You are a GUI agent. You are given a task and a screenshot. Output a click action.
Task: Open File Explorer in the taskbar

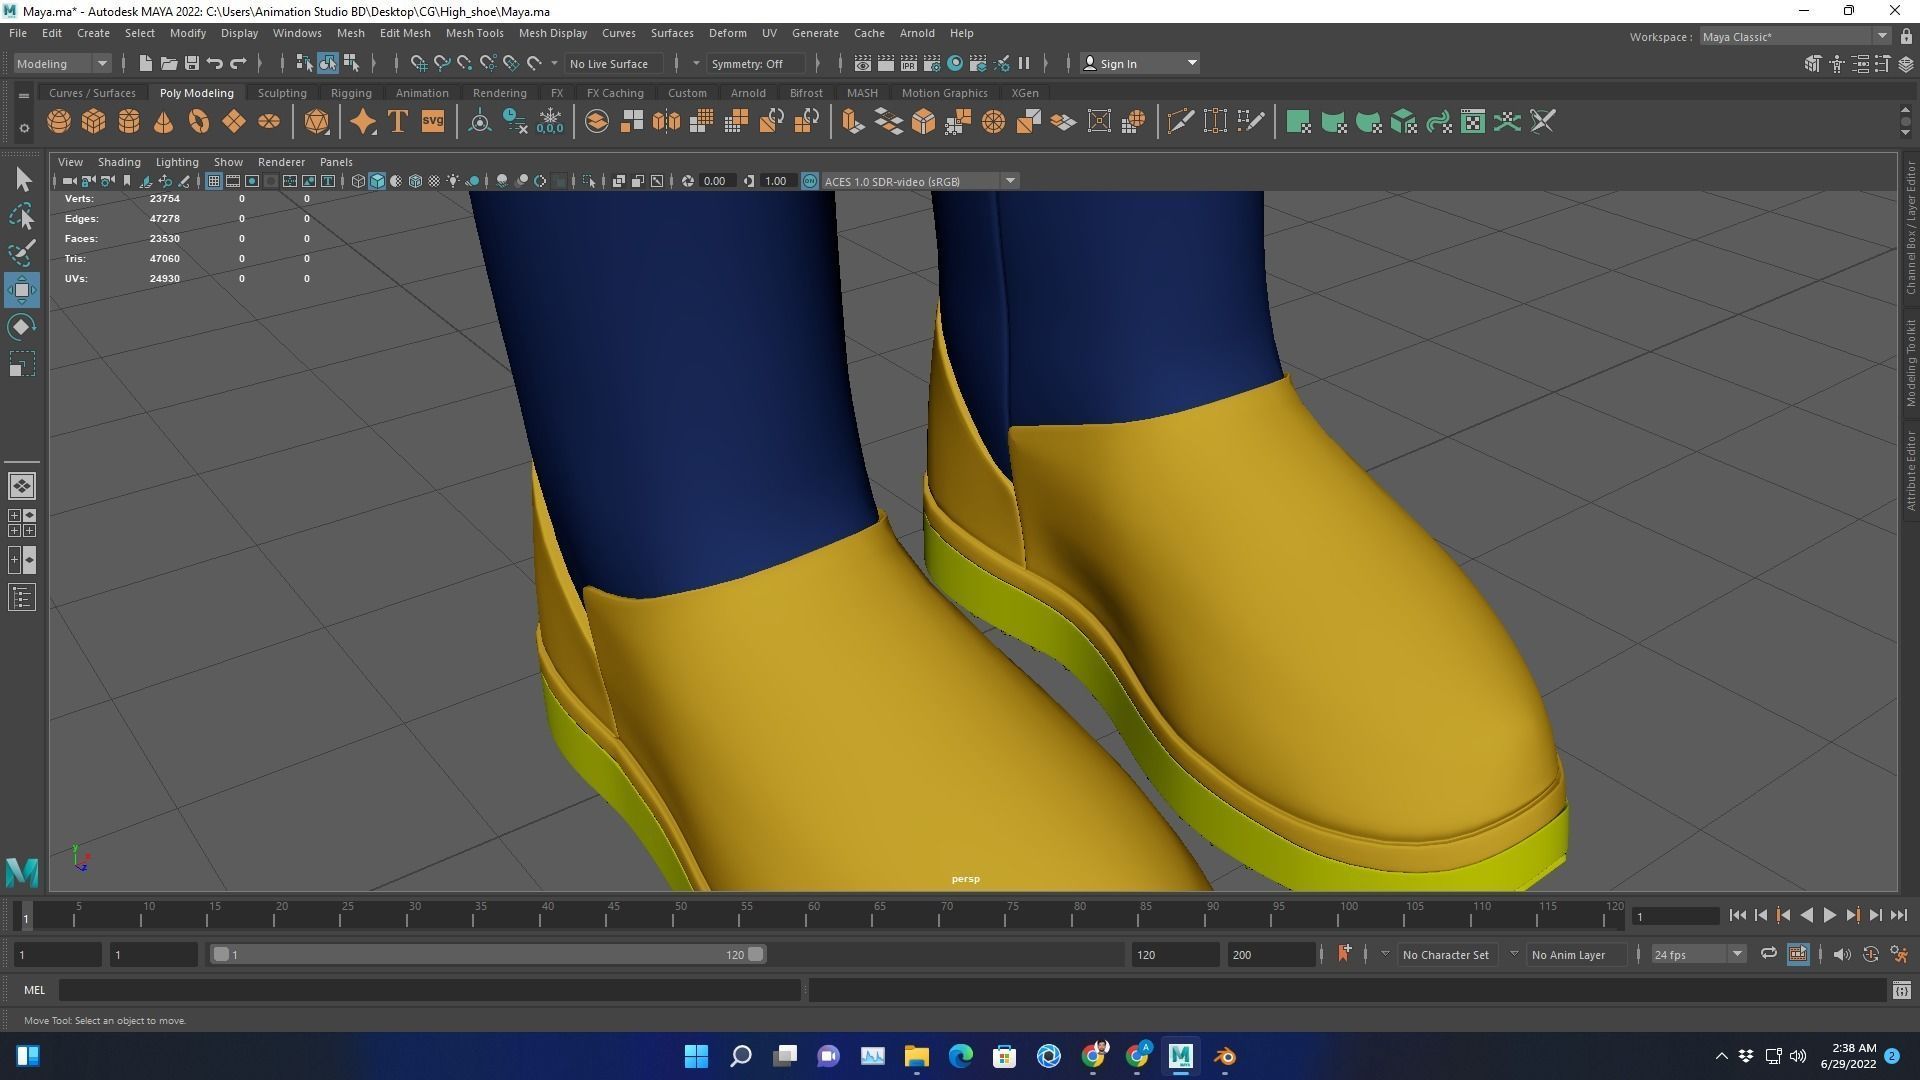click(916, 1056)
